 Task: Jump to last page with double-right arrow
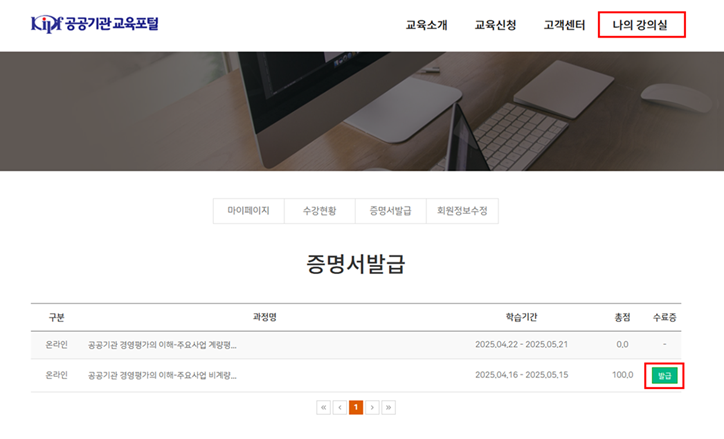point(389,407)
